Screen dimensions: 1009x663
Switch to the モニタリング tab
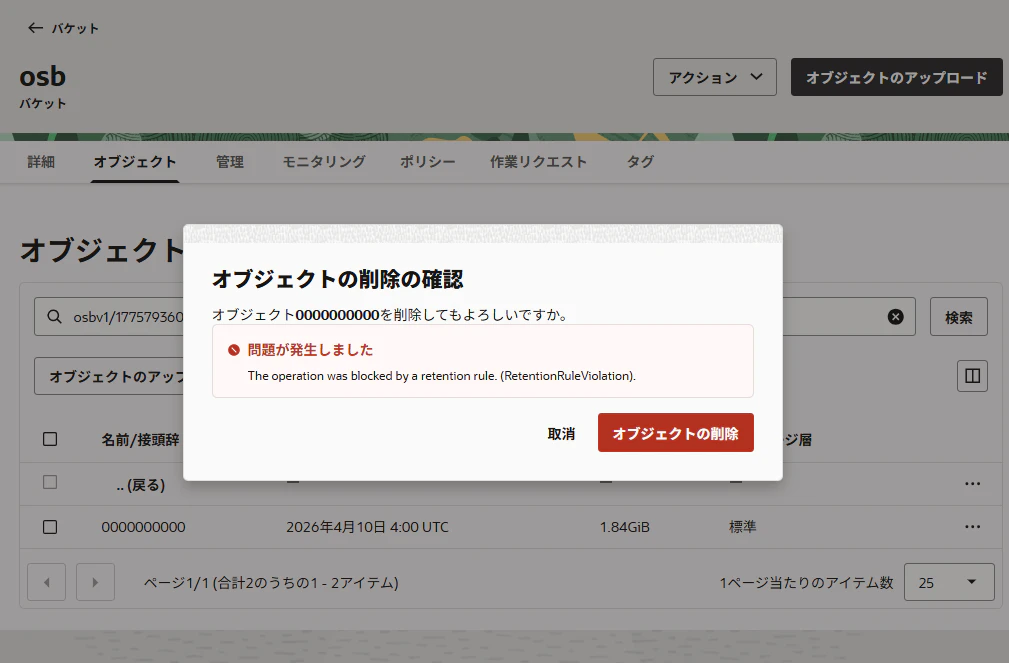coord(324,162)
